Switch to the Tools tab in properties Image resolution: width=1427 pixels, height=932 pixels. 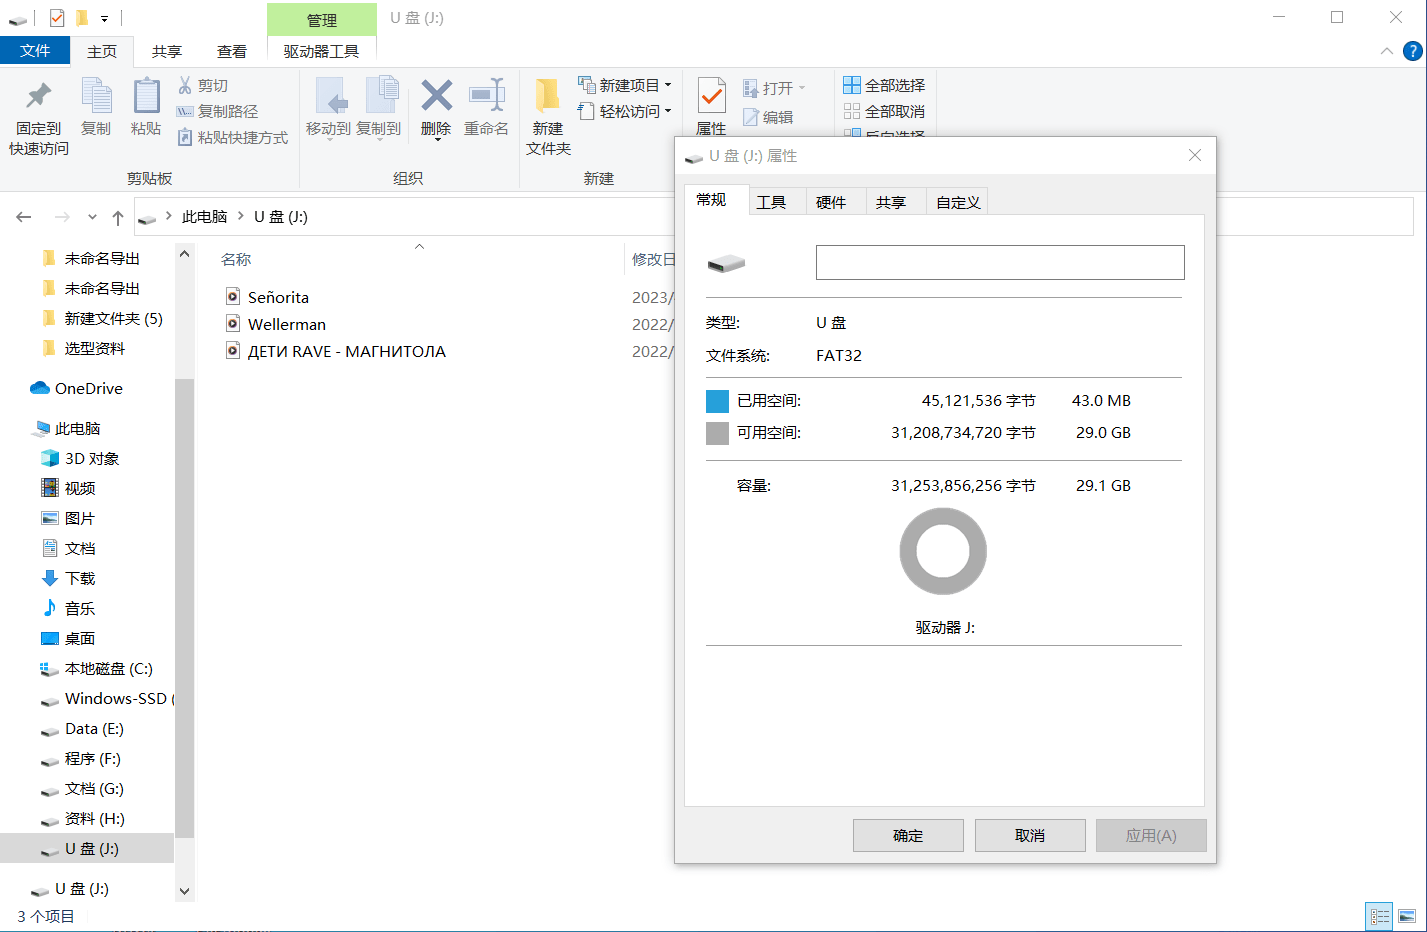pos(771,202)
